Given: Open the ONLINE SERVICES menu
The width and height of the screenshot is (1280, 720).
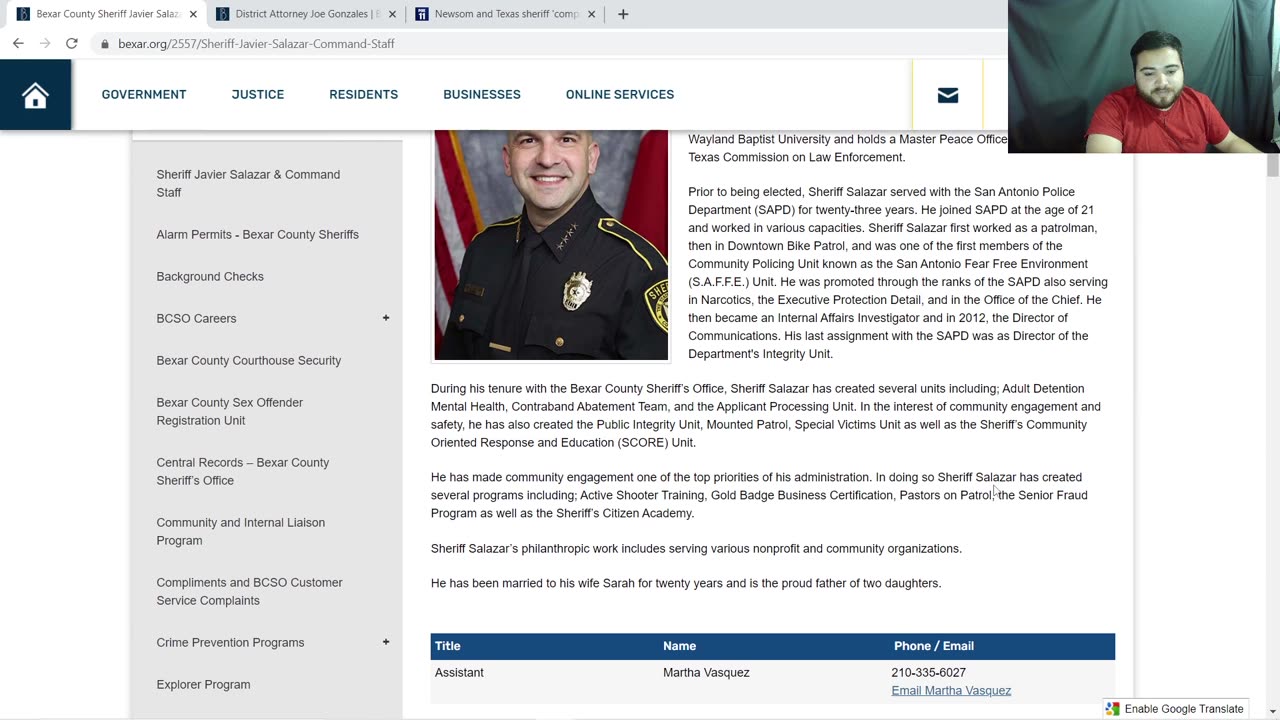Looking at the screenshot, I should [x=620, y=95].
